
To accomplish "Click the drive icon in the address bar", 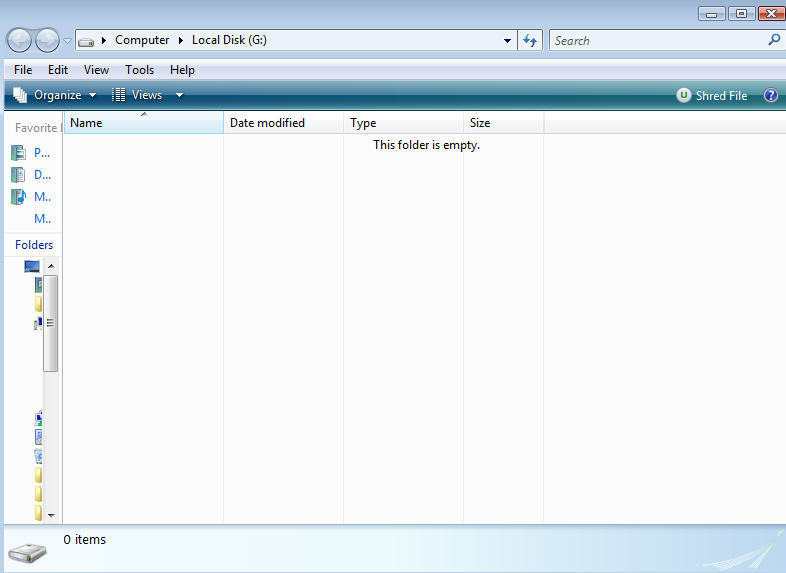I will [86, 42].
